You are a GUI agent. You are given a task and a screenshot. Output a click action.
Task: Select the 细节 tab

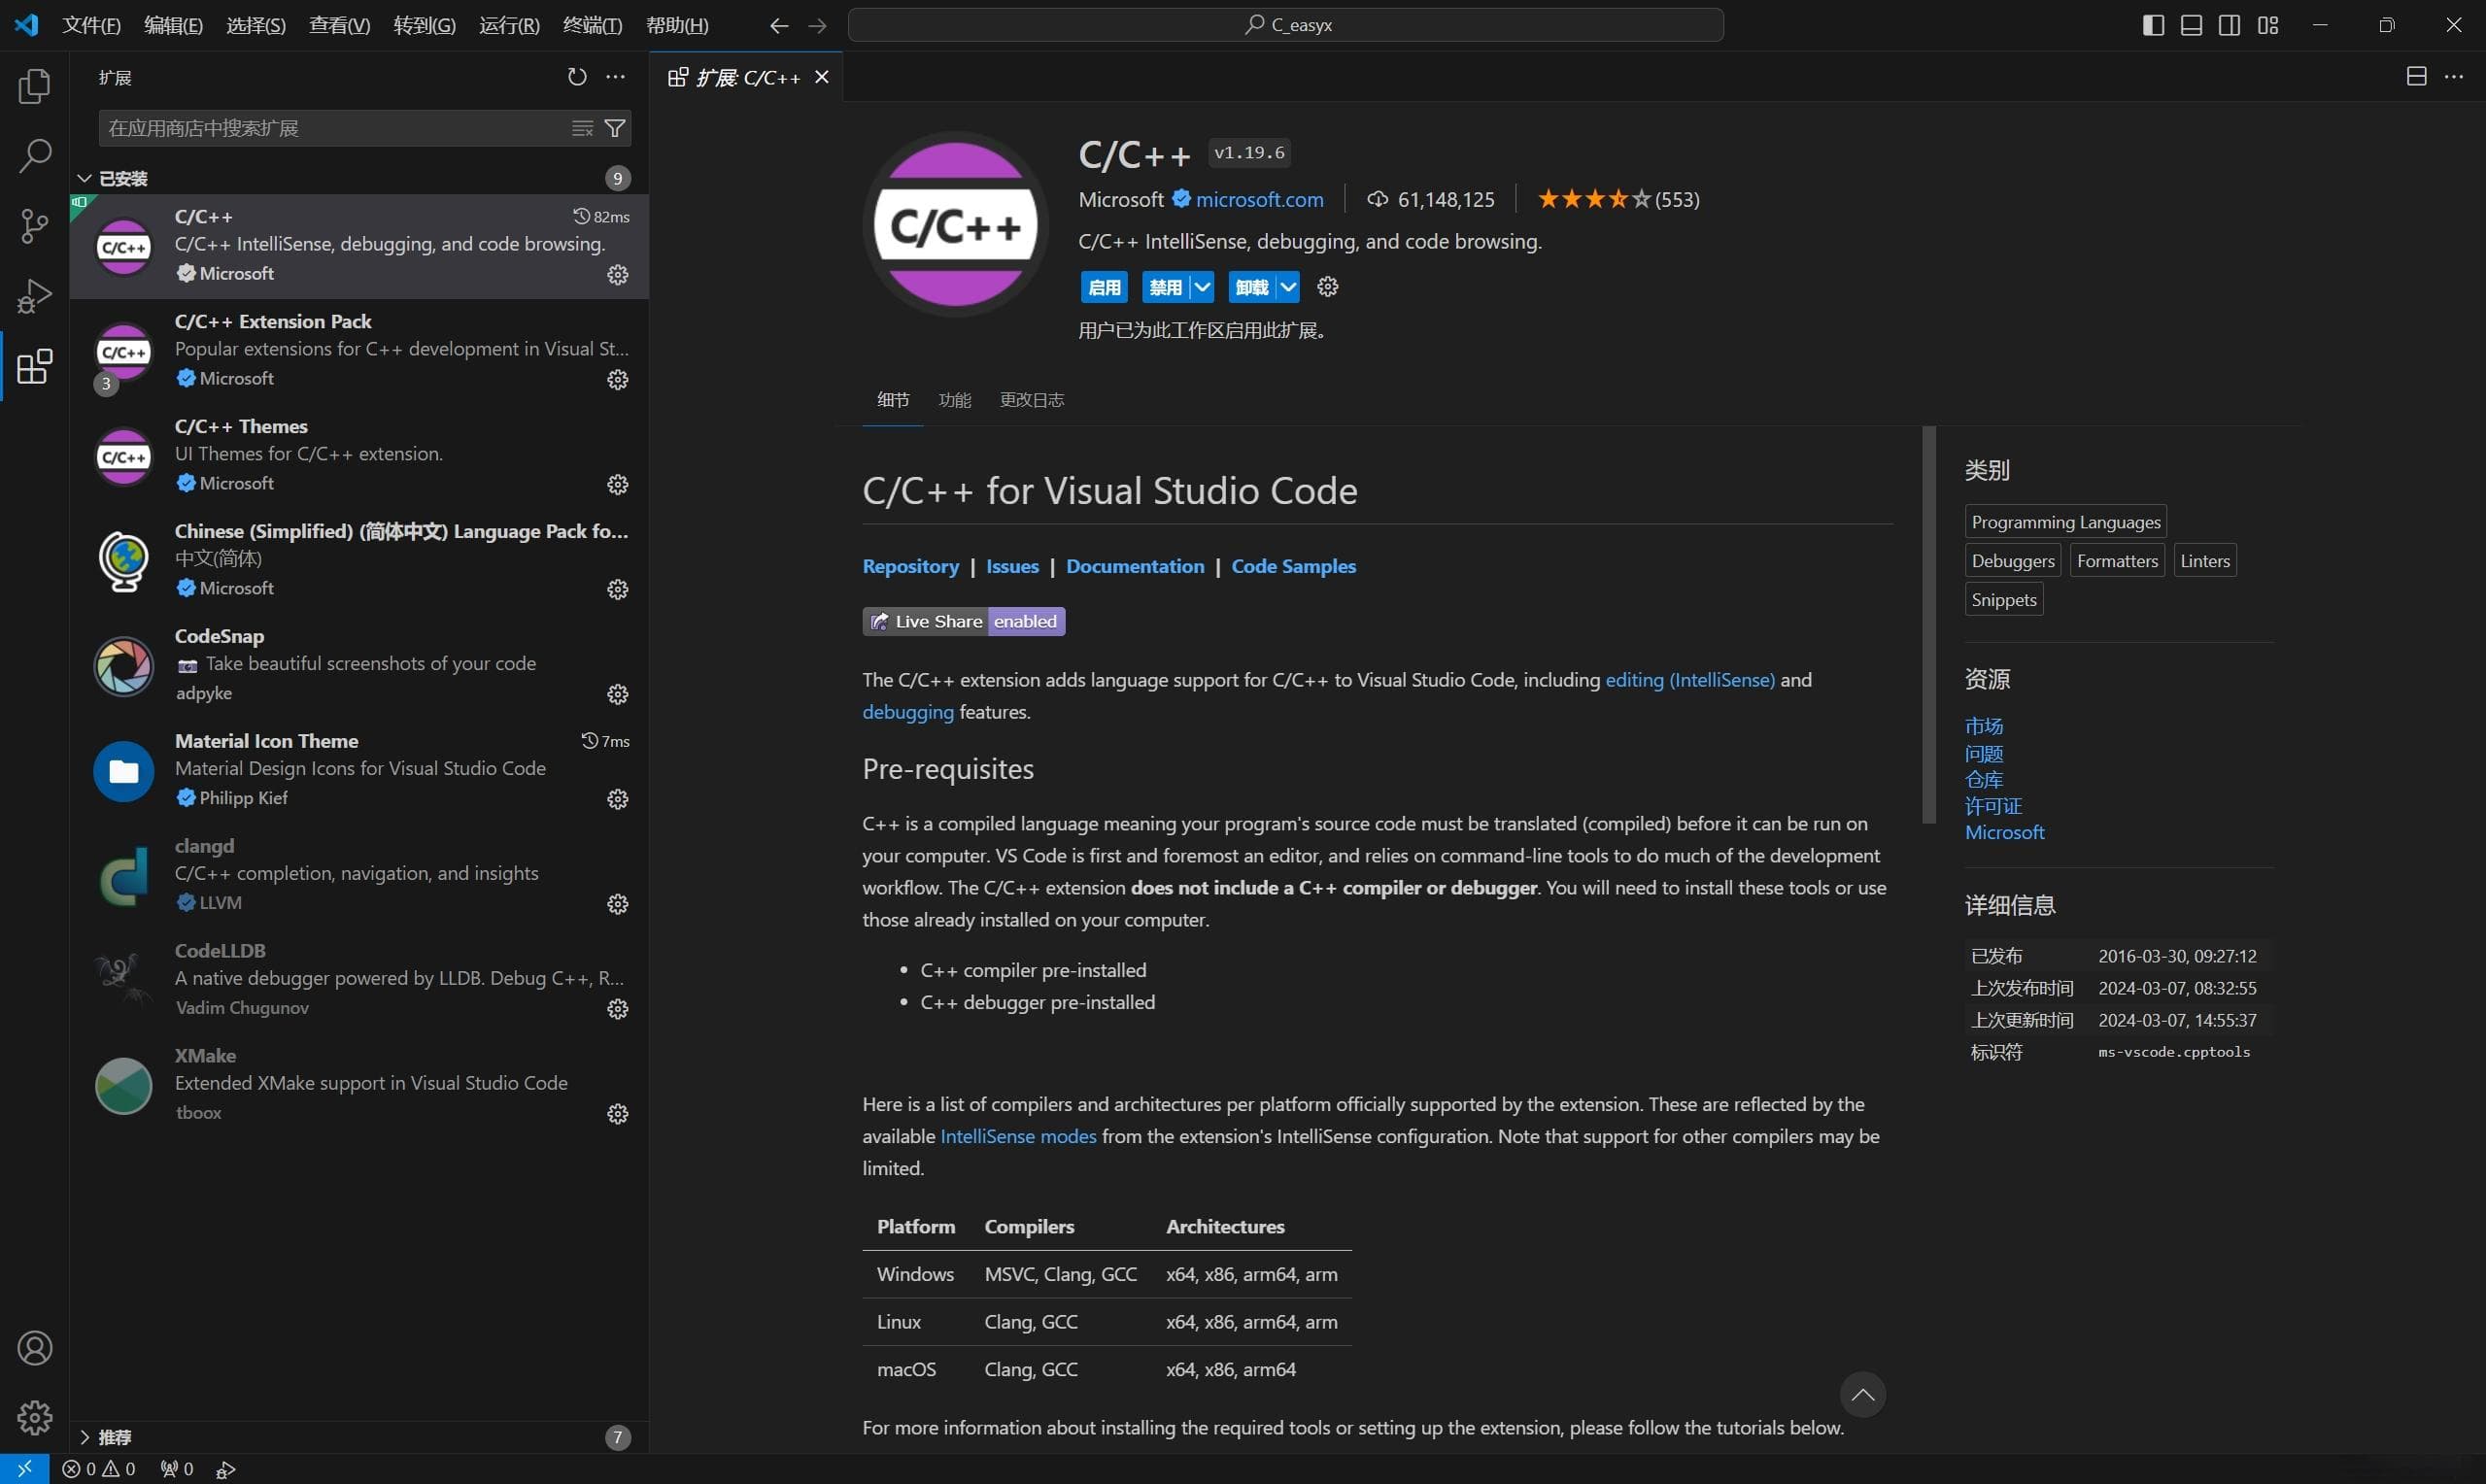893,400
